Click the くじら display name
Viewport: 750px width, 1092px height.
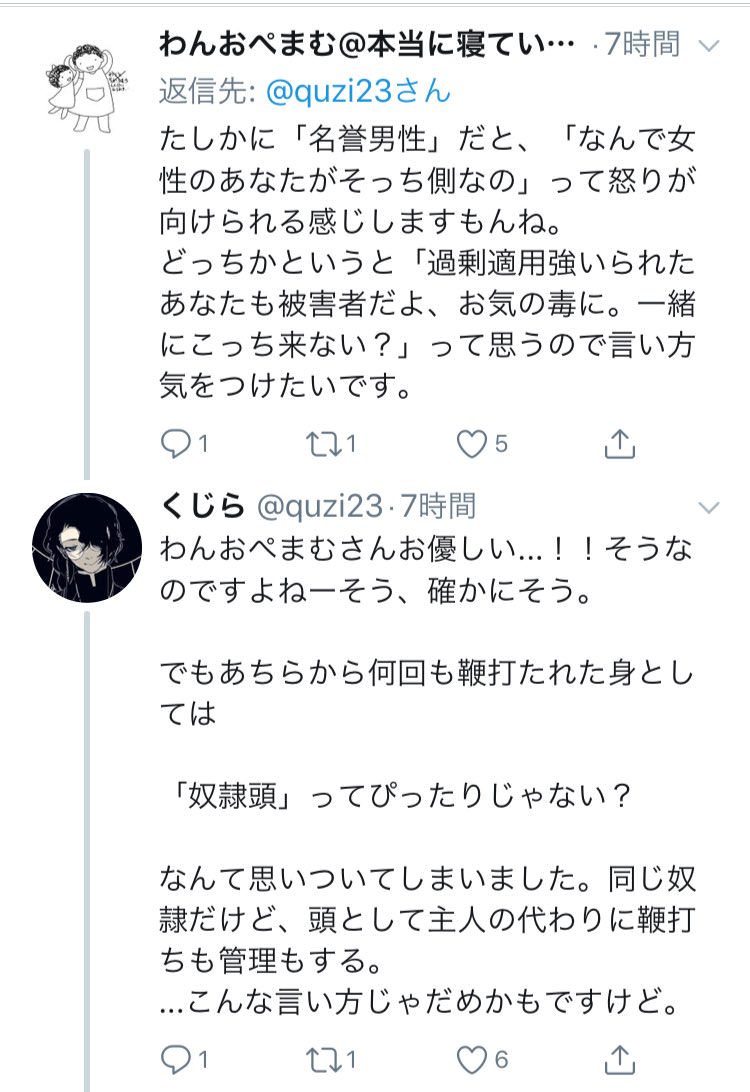click(x=201, y=508)
